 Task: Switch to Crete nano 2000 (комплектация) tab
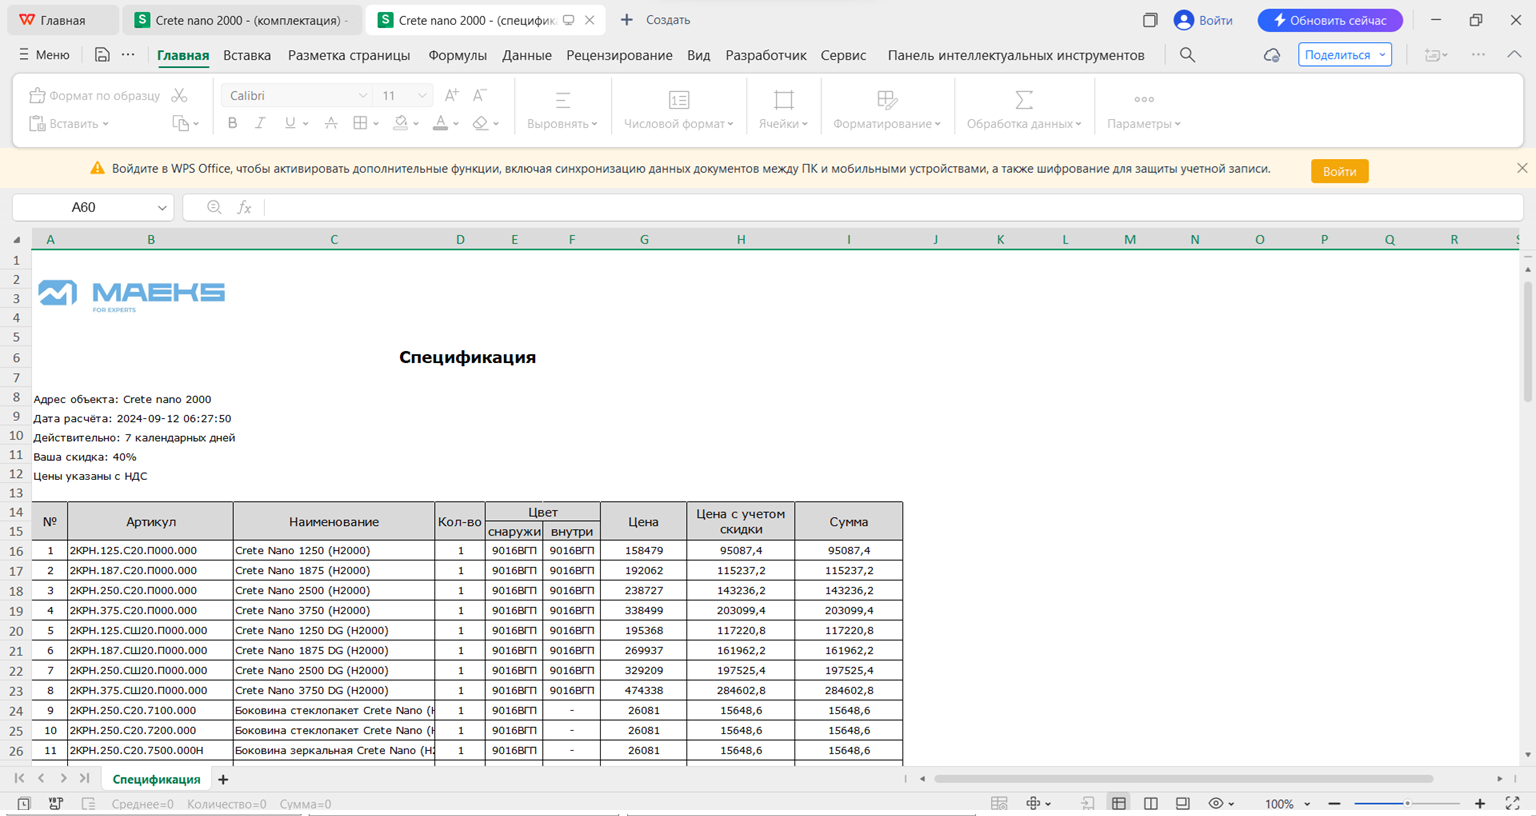(243, 20)
